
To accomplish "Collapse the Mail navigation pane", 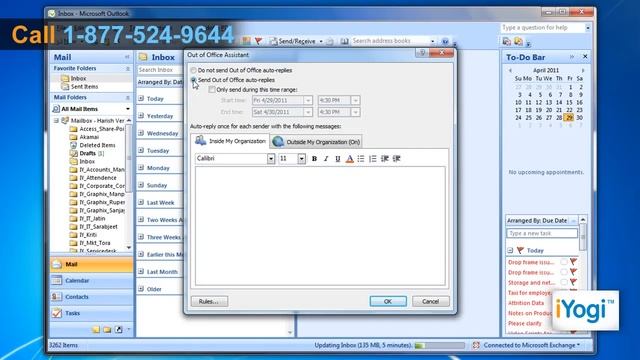I will tap(127, 57).
